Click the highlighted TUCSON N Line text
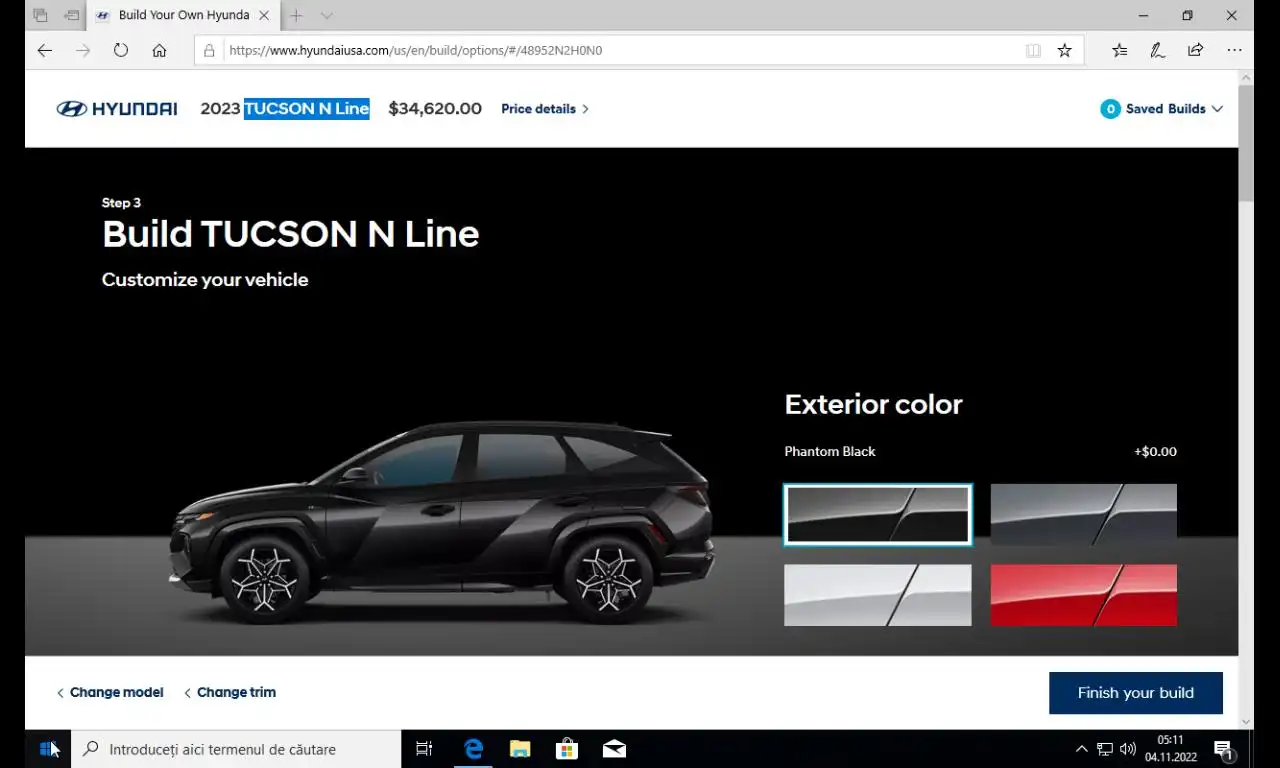Image resolution: width=1280 pixels, height=768 pixels. pos(307,109)
